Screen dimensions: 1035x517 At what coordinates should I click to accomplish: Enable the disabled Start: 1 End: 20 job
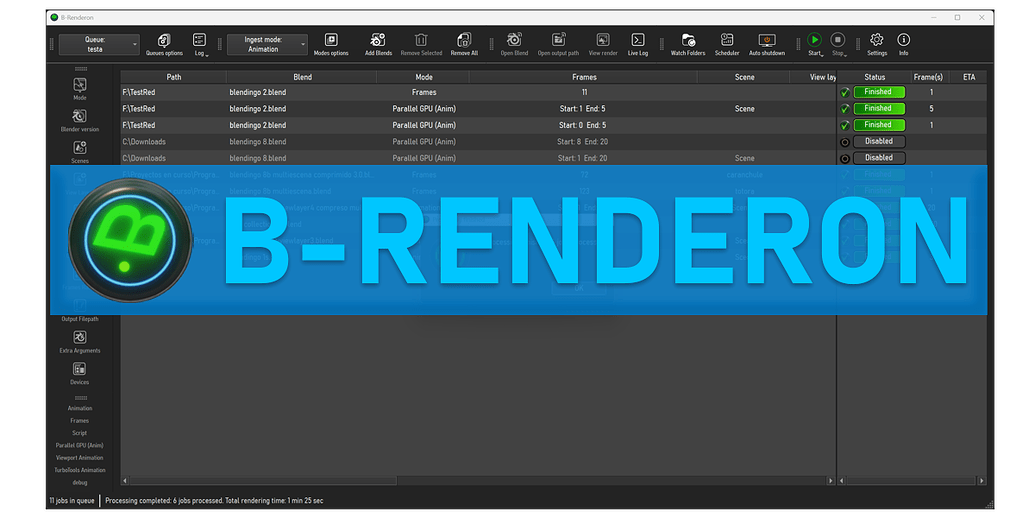point(844,158)
